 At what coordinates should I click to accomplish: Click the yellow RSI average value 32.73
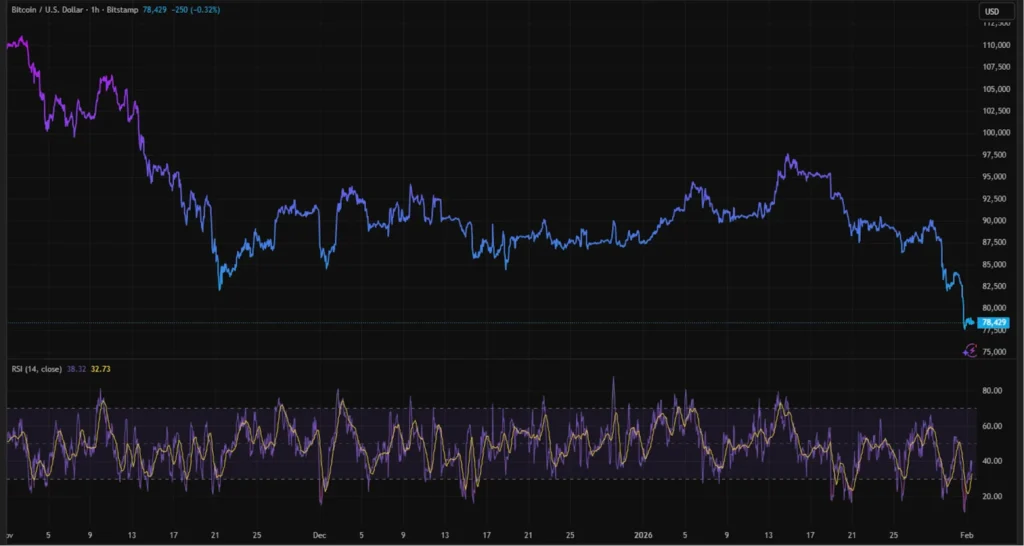pos(101,369)
